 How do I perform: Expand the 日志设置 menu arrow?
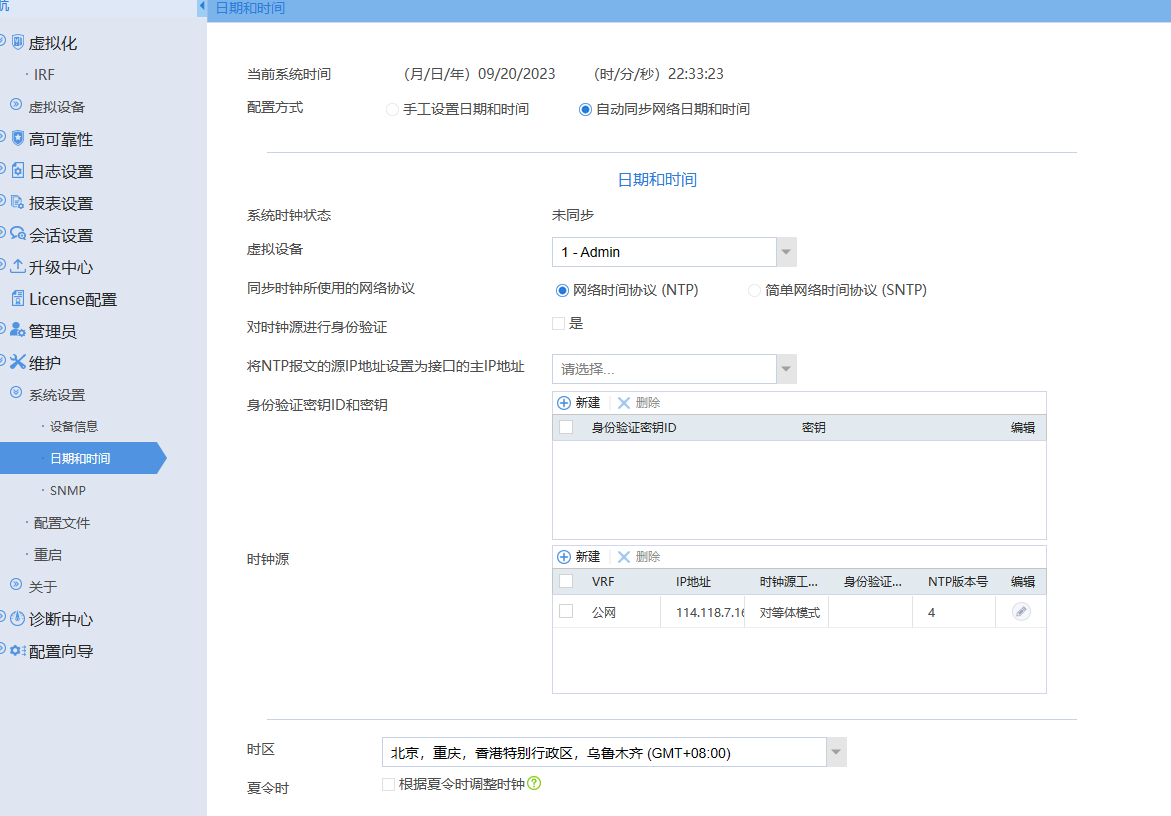[x=2, y=169]
